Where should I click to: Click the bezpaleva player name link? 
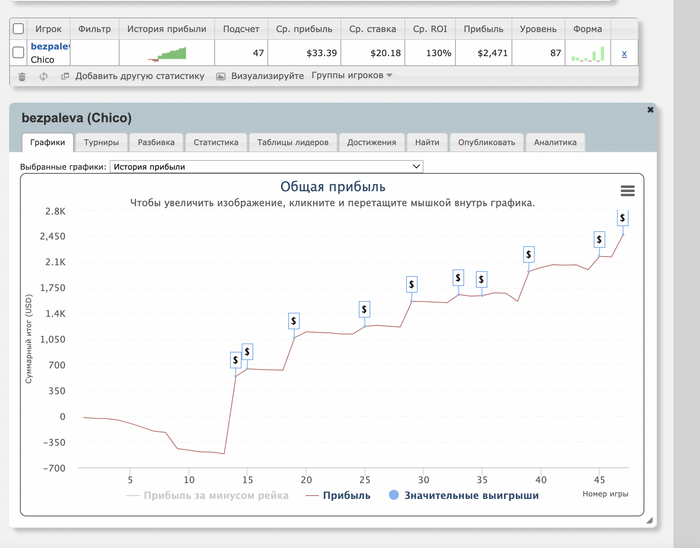click(x=50, y=46)
